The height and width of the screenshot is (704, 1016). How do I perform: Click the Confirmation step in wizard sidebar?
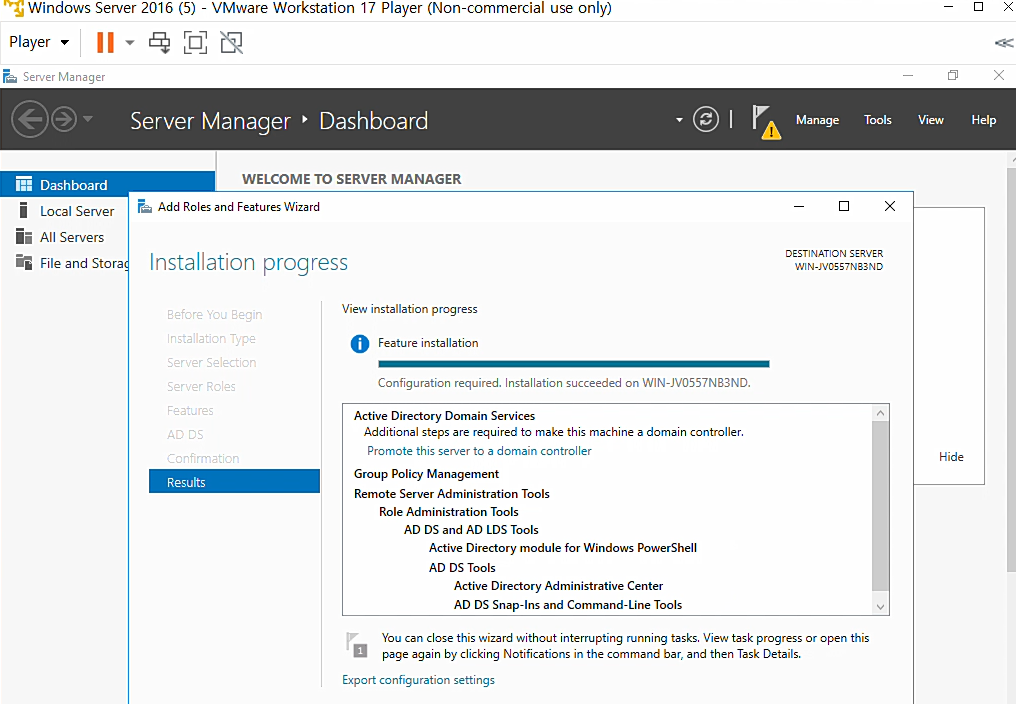(203, 458)
